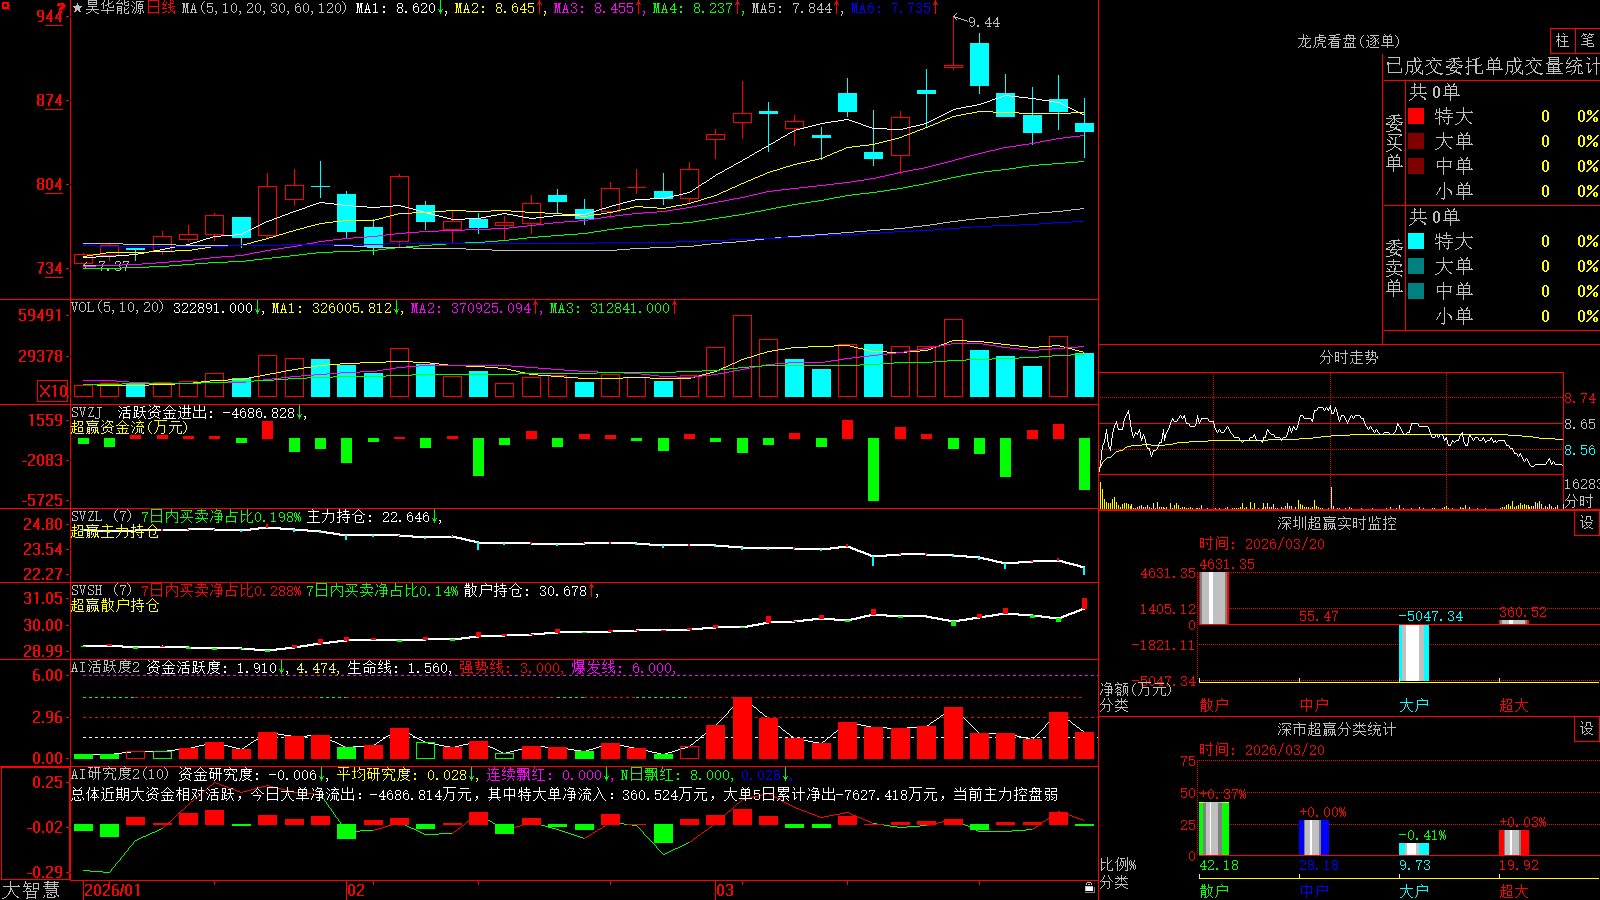Click the 超赢资金流(万元) label
The width and height of the screenshot is (1600, 900).
tap(129, 428)
